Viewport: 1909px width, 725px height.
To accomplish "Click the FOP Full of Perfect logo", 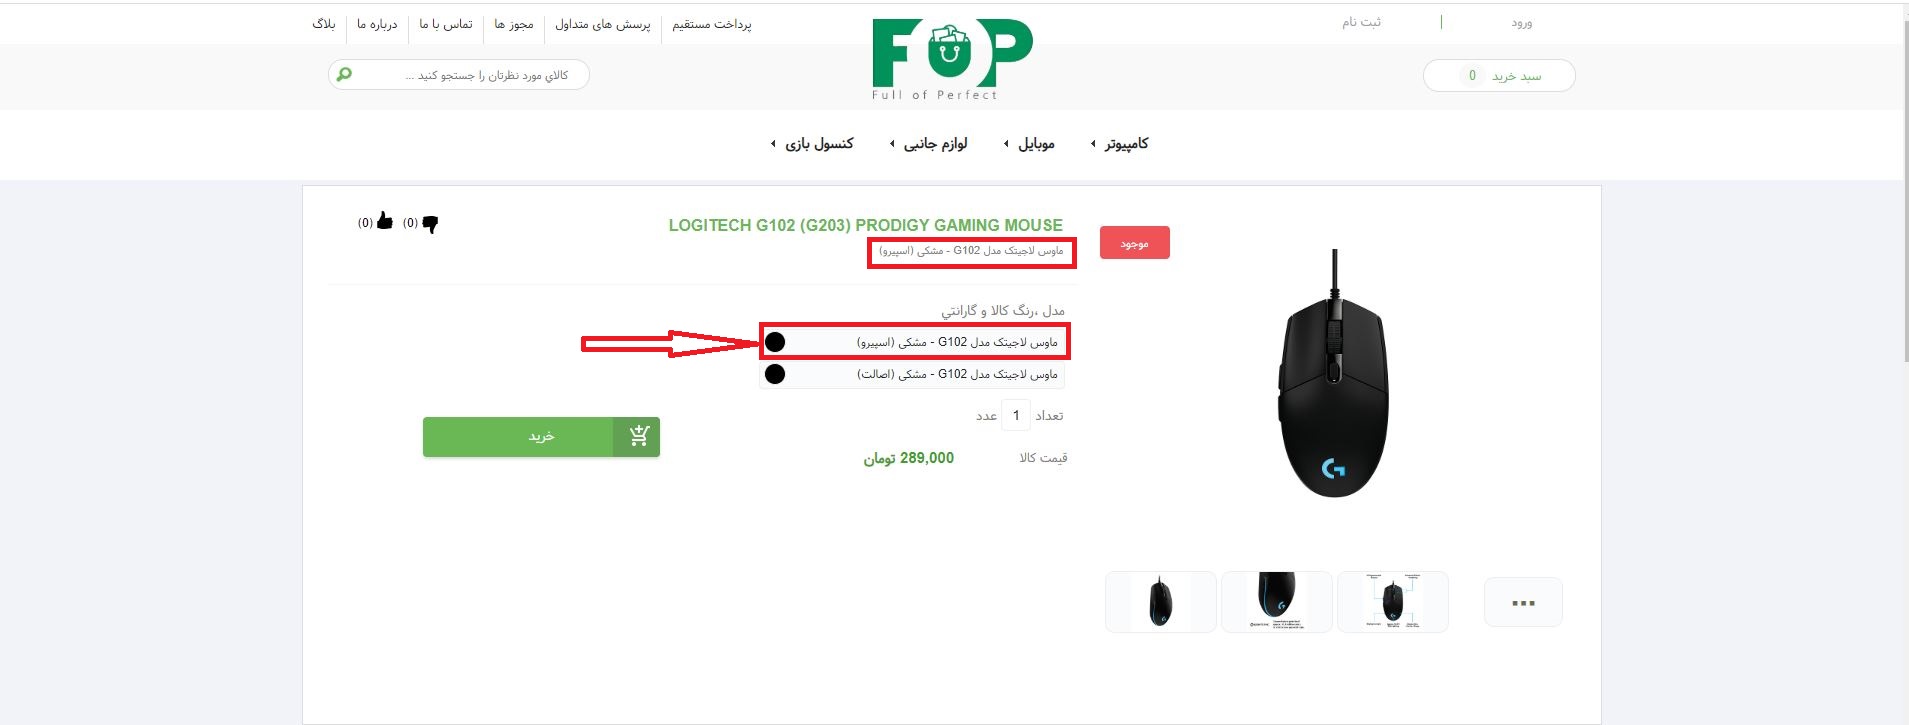I will click(951, 59).
